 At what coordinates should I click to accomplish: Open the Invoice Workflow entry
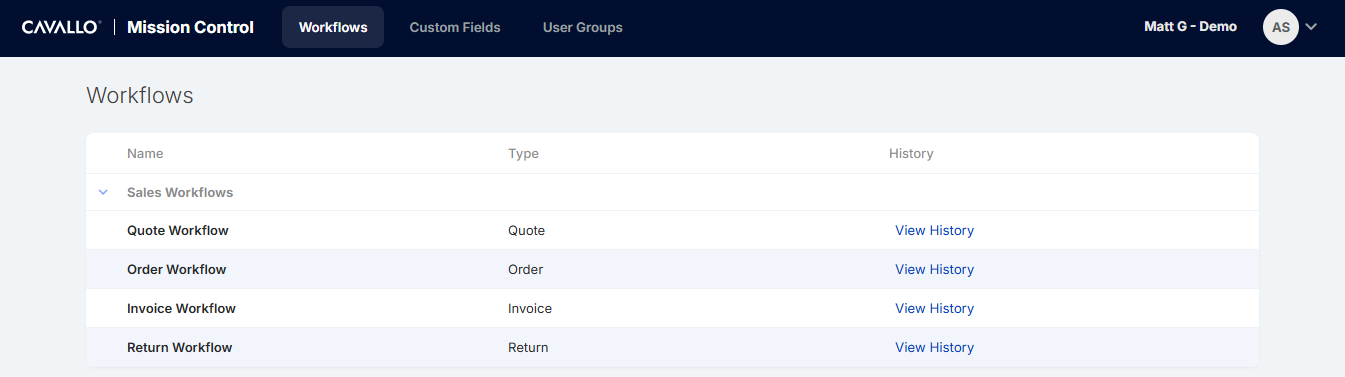181,308
